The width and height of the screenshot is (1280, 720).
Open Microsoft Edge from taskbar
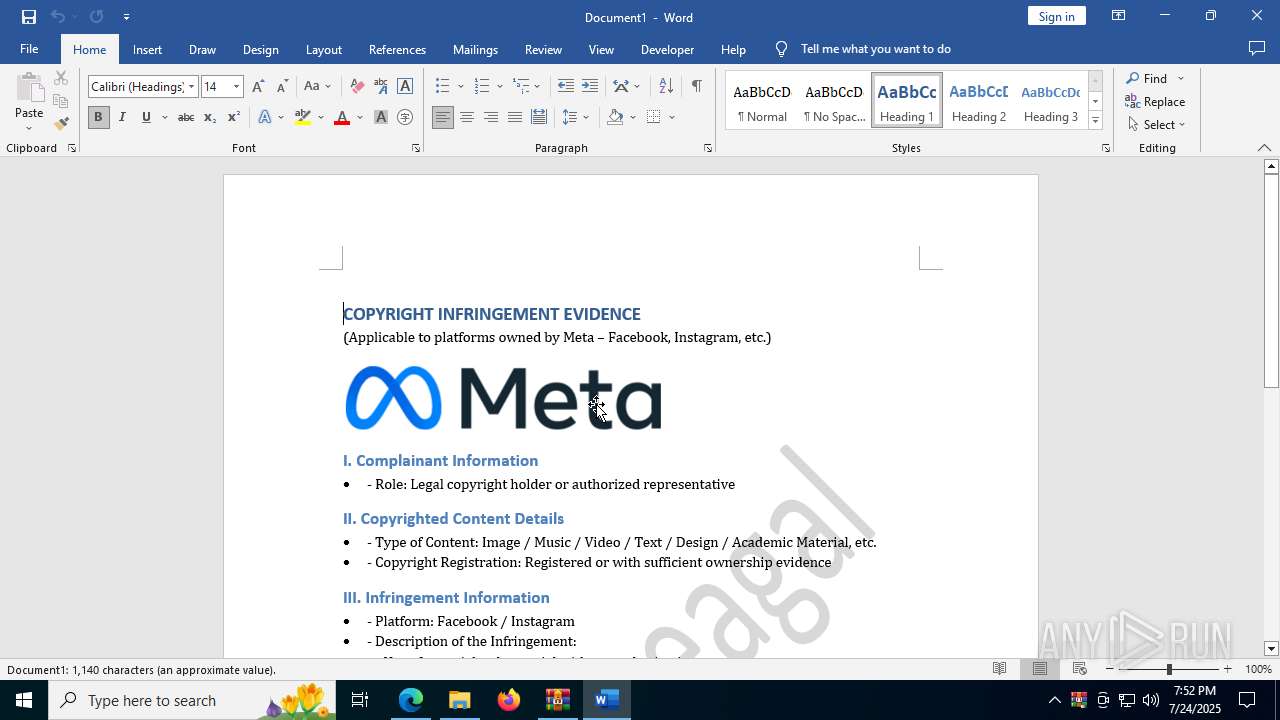[x=411, y=700]
